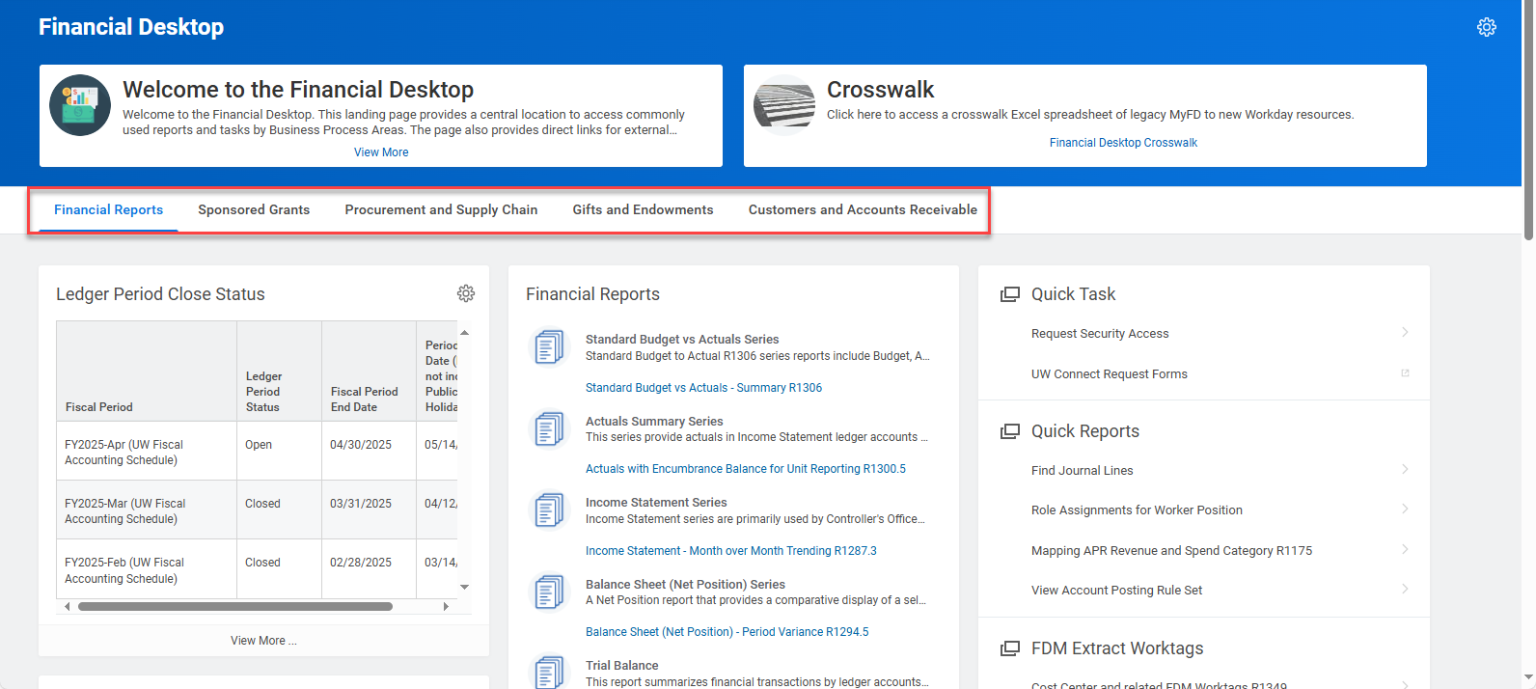This screenshot has height=689, width=1536.
Task: Expand the Find Journal Lines chevron
Action: click(1405, 468)
